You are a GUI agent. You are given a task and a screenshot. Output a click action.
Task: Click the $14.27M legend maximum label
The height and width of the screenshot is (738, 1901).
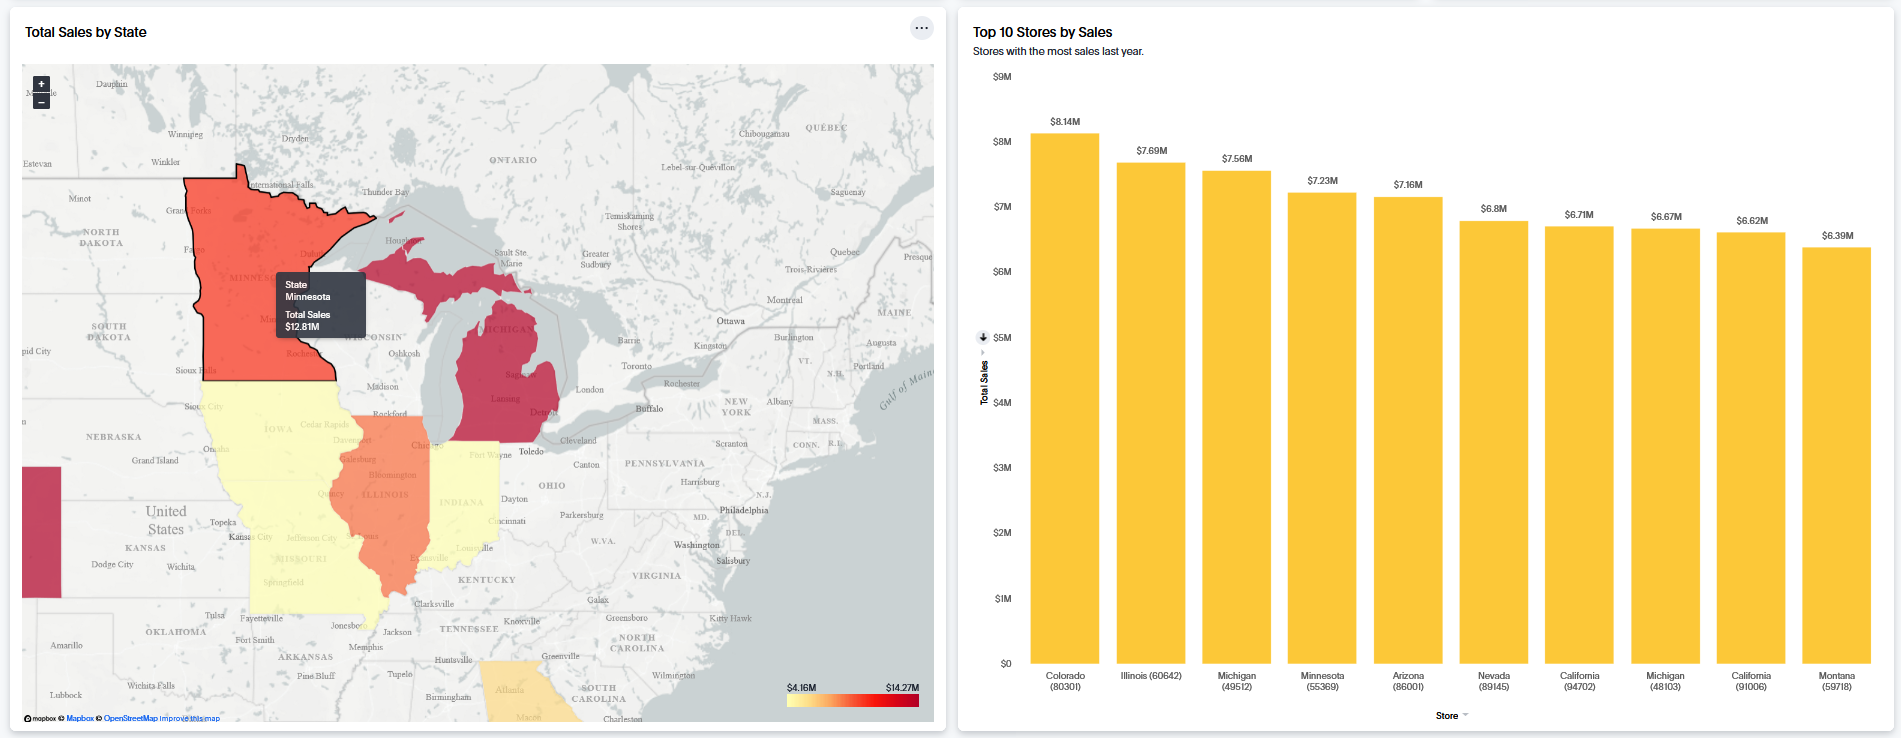902,688
